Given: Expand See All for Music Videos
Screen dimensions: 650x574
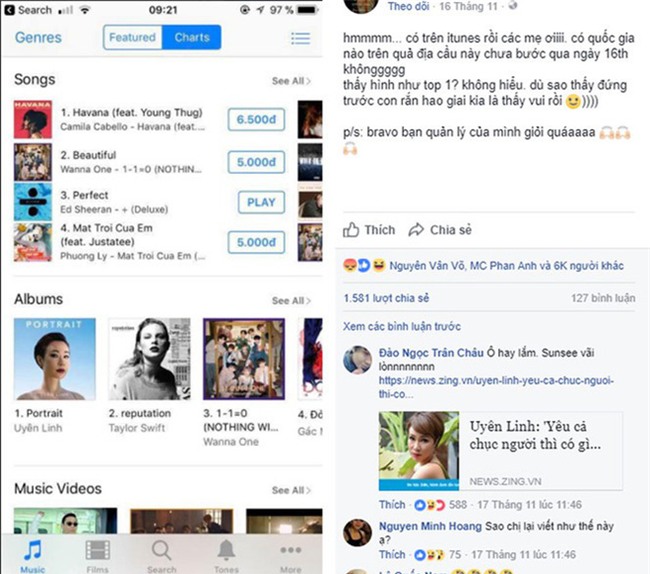Looking at the screenshot, I should [291, 490].
